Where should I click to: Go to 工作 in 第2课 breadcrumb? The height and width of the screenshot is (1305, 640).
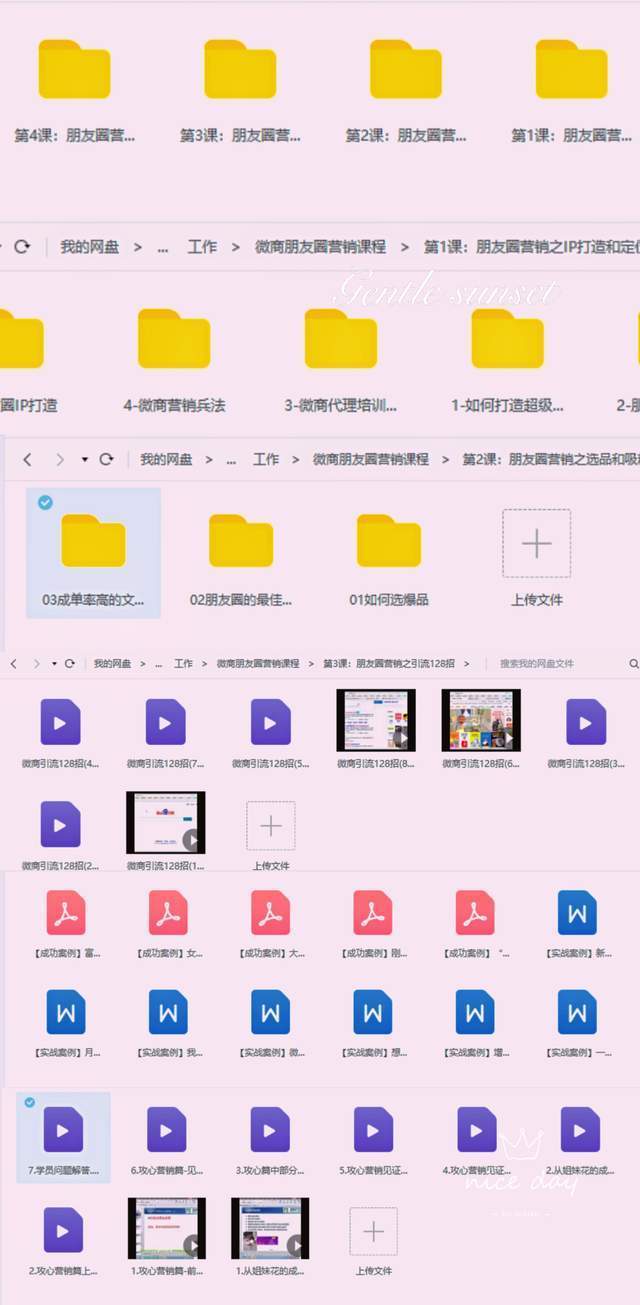click(x=266, y=459)
